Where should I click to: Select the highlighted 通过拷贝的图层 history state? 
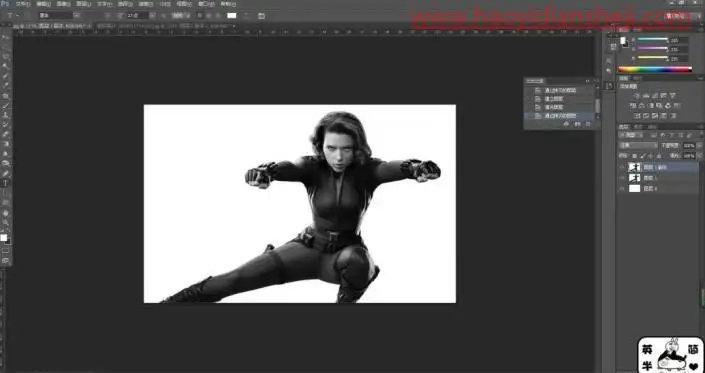click(x=560, y=116)
